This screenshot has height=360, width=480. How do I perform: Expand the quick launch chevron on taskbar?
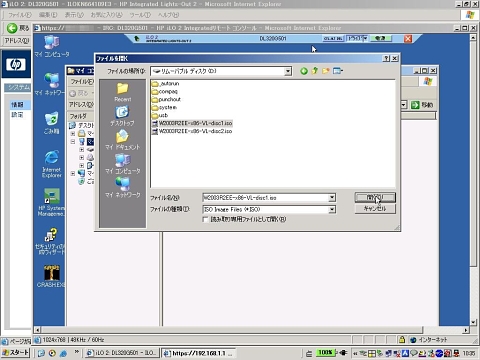point(77,351)
